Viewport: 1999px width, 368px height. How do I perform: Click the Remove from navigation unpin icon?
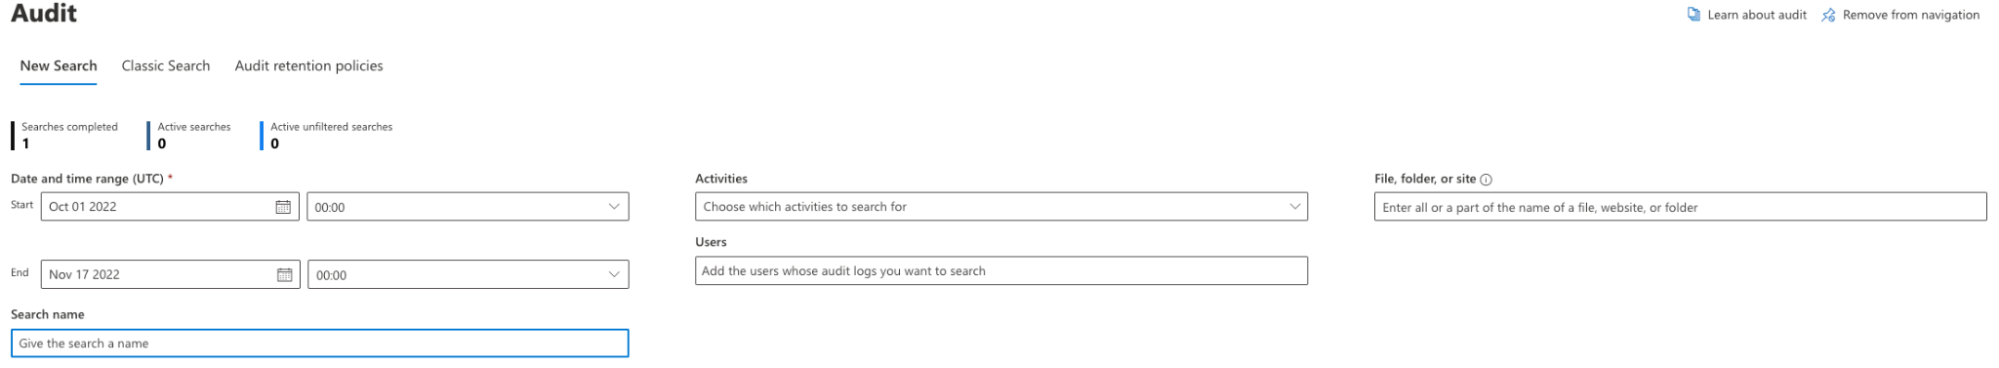coord(1828,15)
